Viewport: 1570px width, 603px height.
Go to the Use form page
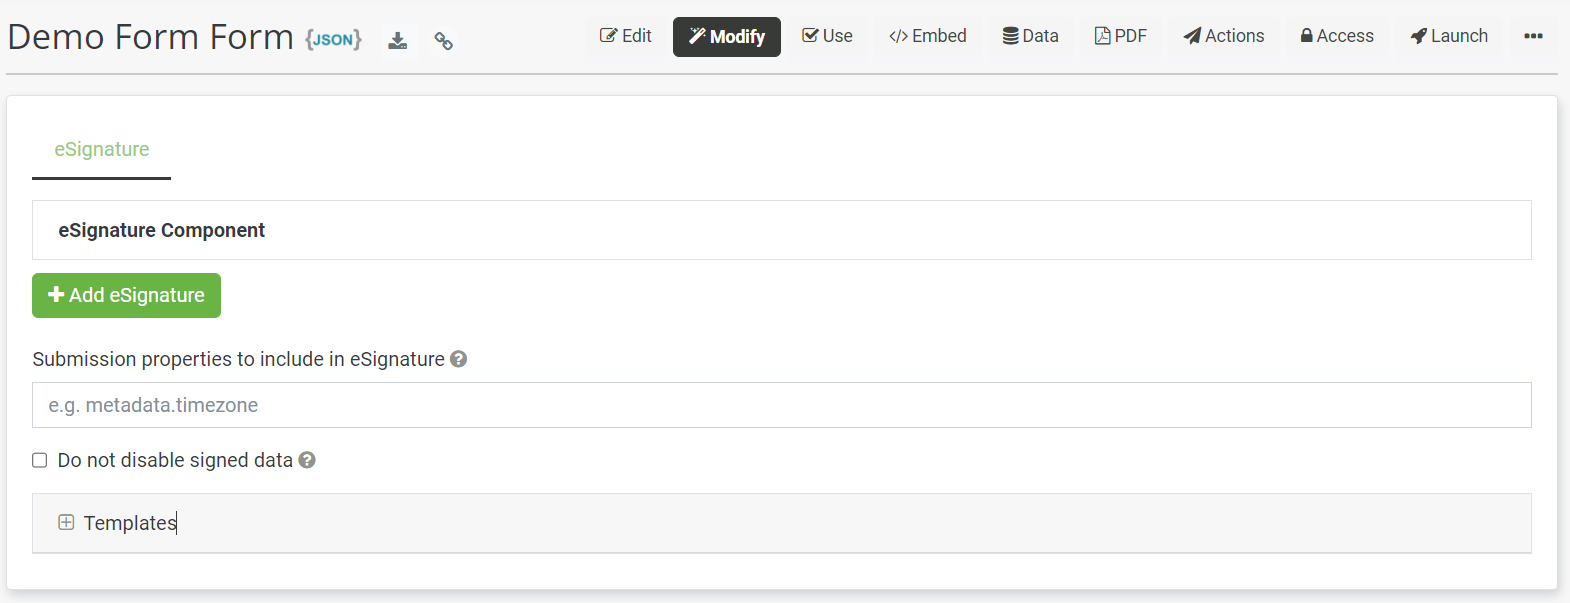[827, 36]
